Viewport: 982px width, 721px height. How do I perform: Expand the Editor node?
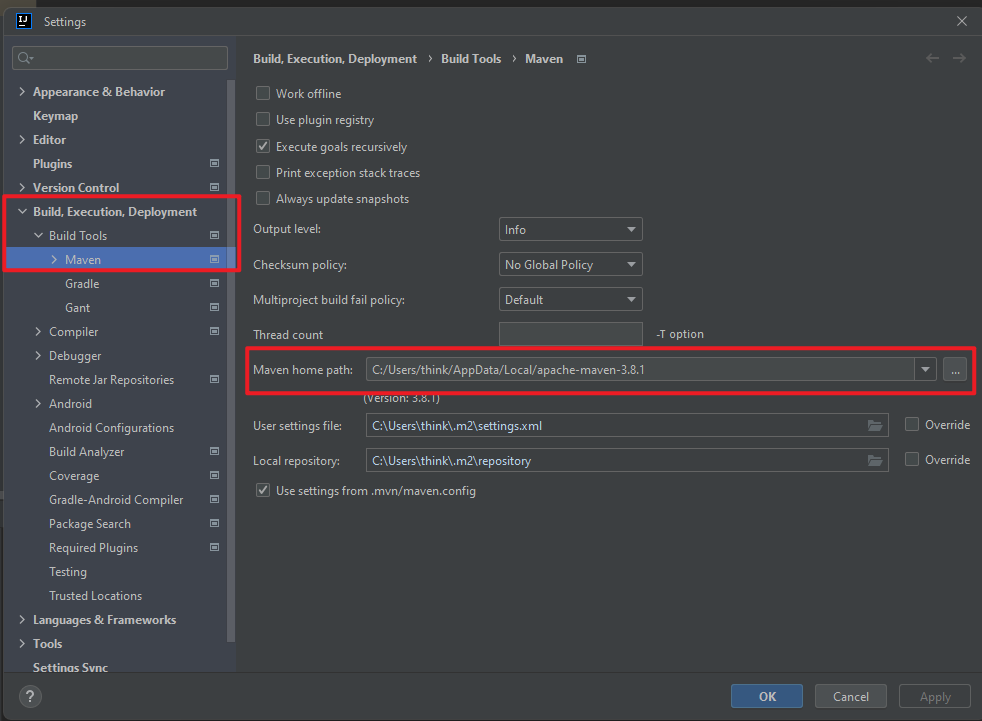[23, 140]
